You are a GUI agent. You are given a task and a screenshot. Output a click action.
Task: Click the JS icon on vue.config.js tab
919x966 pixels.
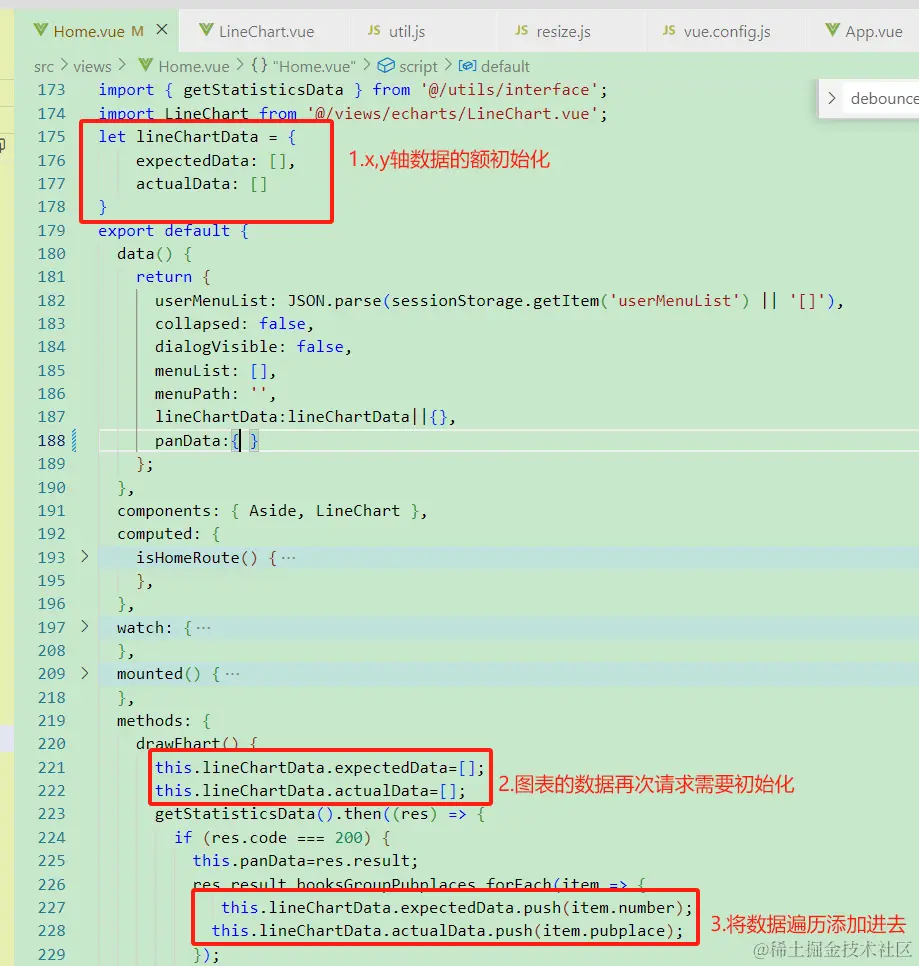pyautogui.click(x=670, y=30)
